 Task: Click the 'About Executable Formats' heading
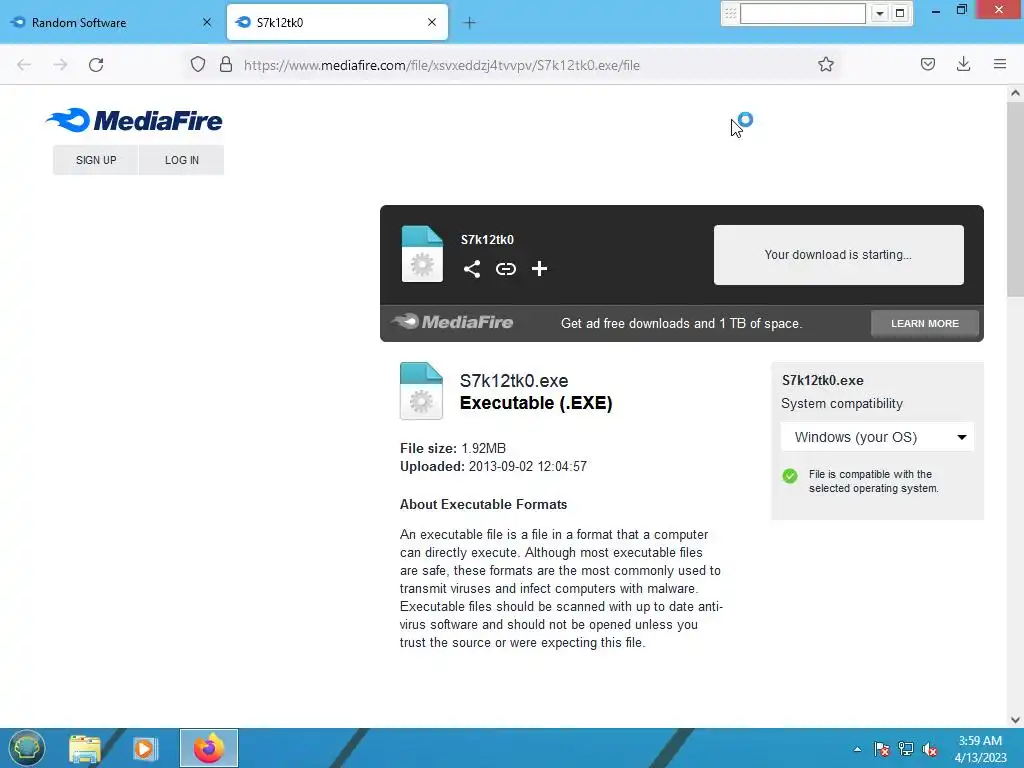pos(483,505)
